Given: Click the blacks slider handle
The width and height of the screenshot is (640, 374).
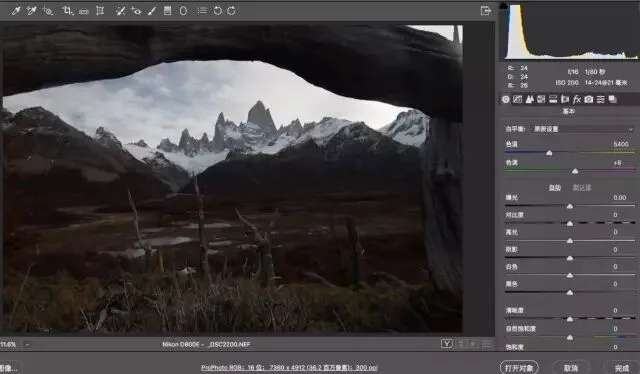Looking at the screenshot, I should [x=570, y=293].
